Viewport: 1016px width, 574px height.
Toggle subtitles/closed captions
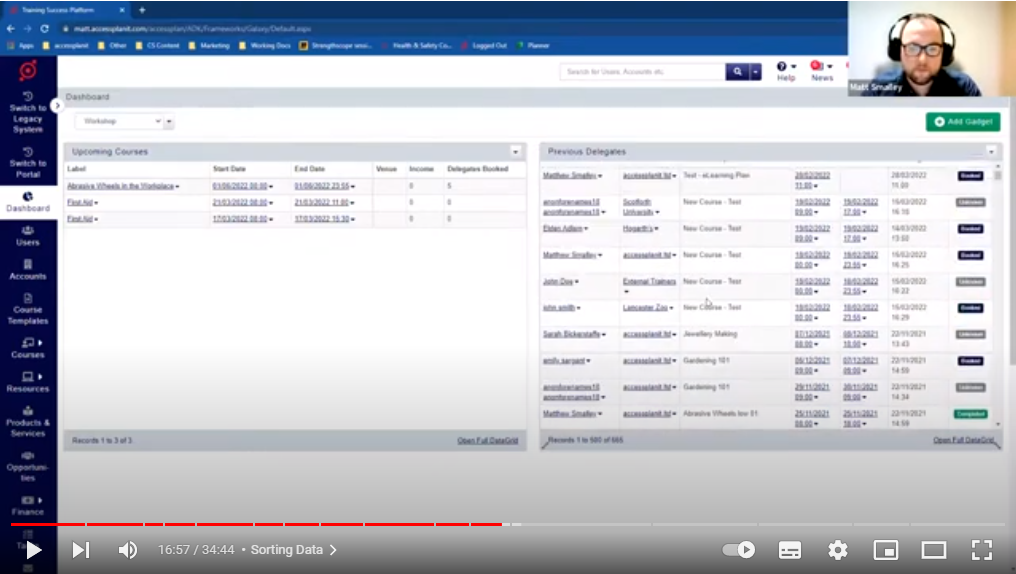[789, 550]
